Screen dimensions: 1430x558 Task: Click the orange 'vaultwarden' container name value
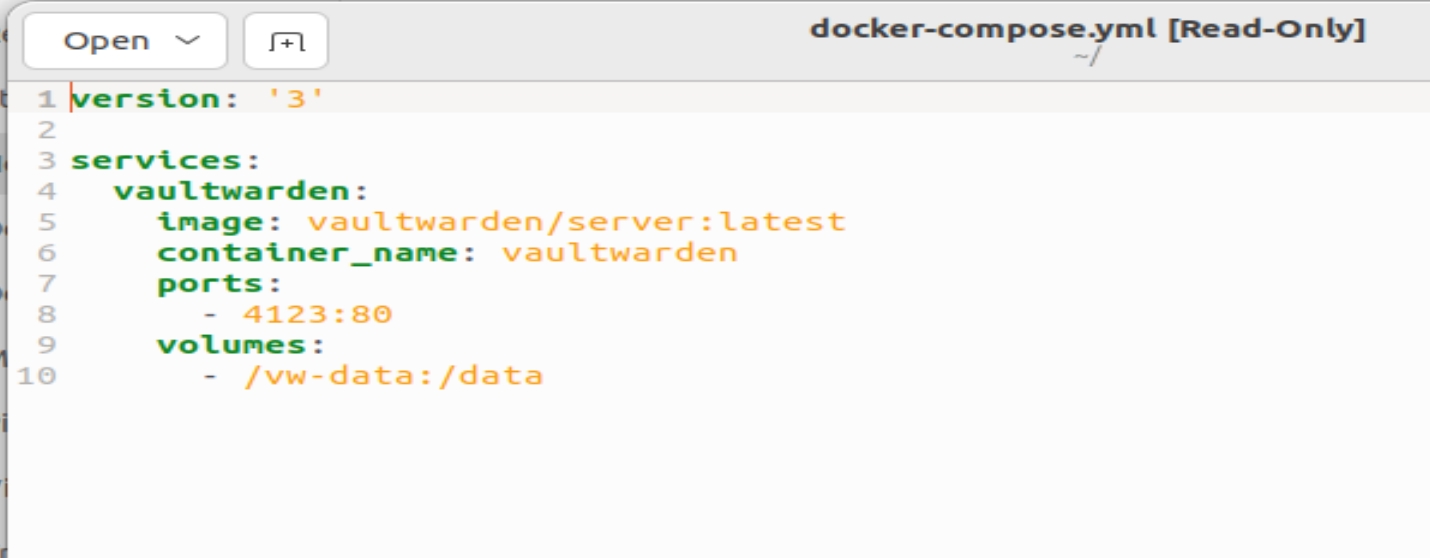coord(619,252)
